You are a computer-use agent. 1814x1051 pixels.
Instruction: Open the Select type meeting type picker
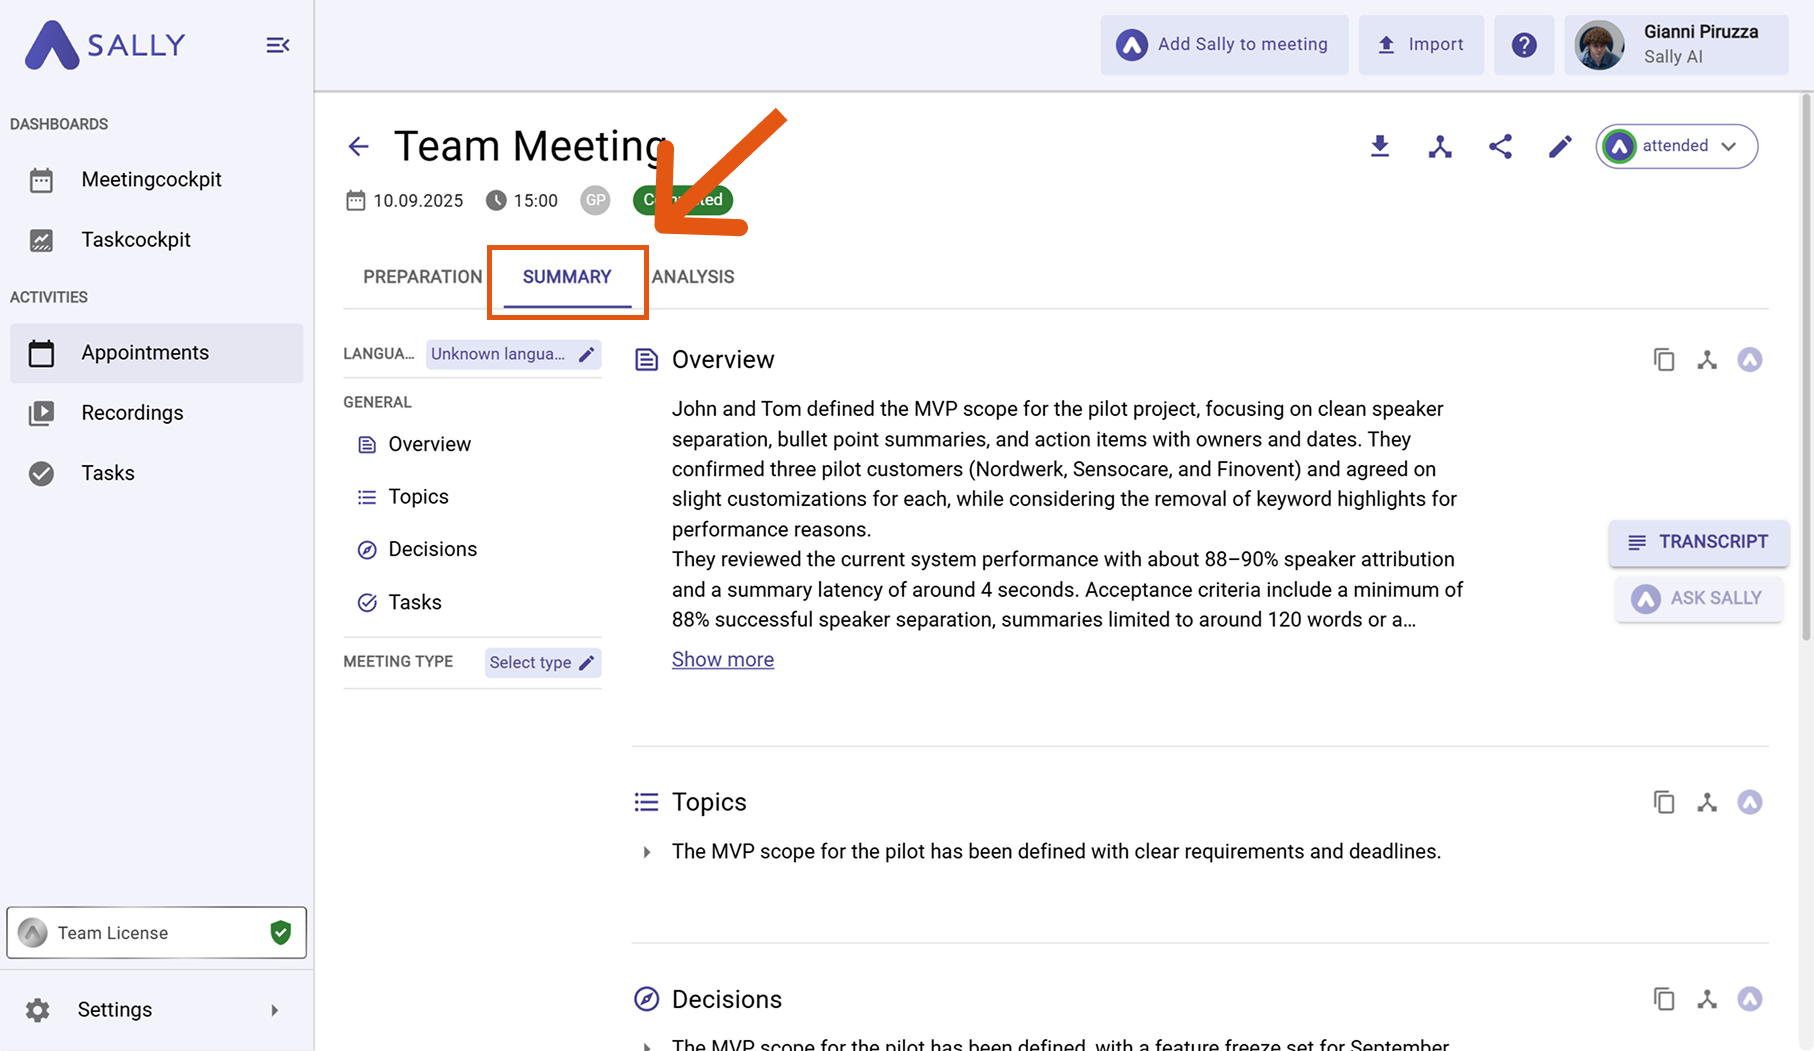click(542, 663)
